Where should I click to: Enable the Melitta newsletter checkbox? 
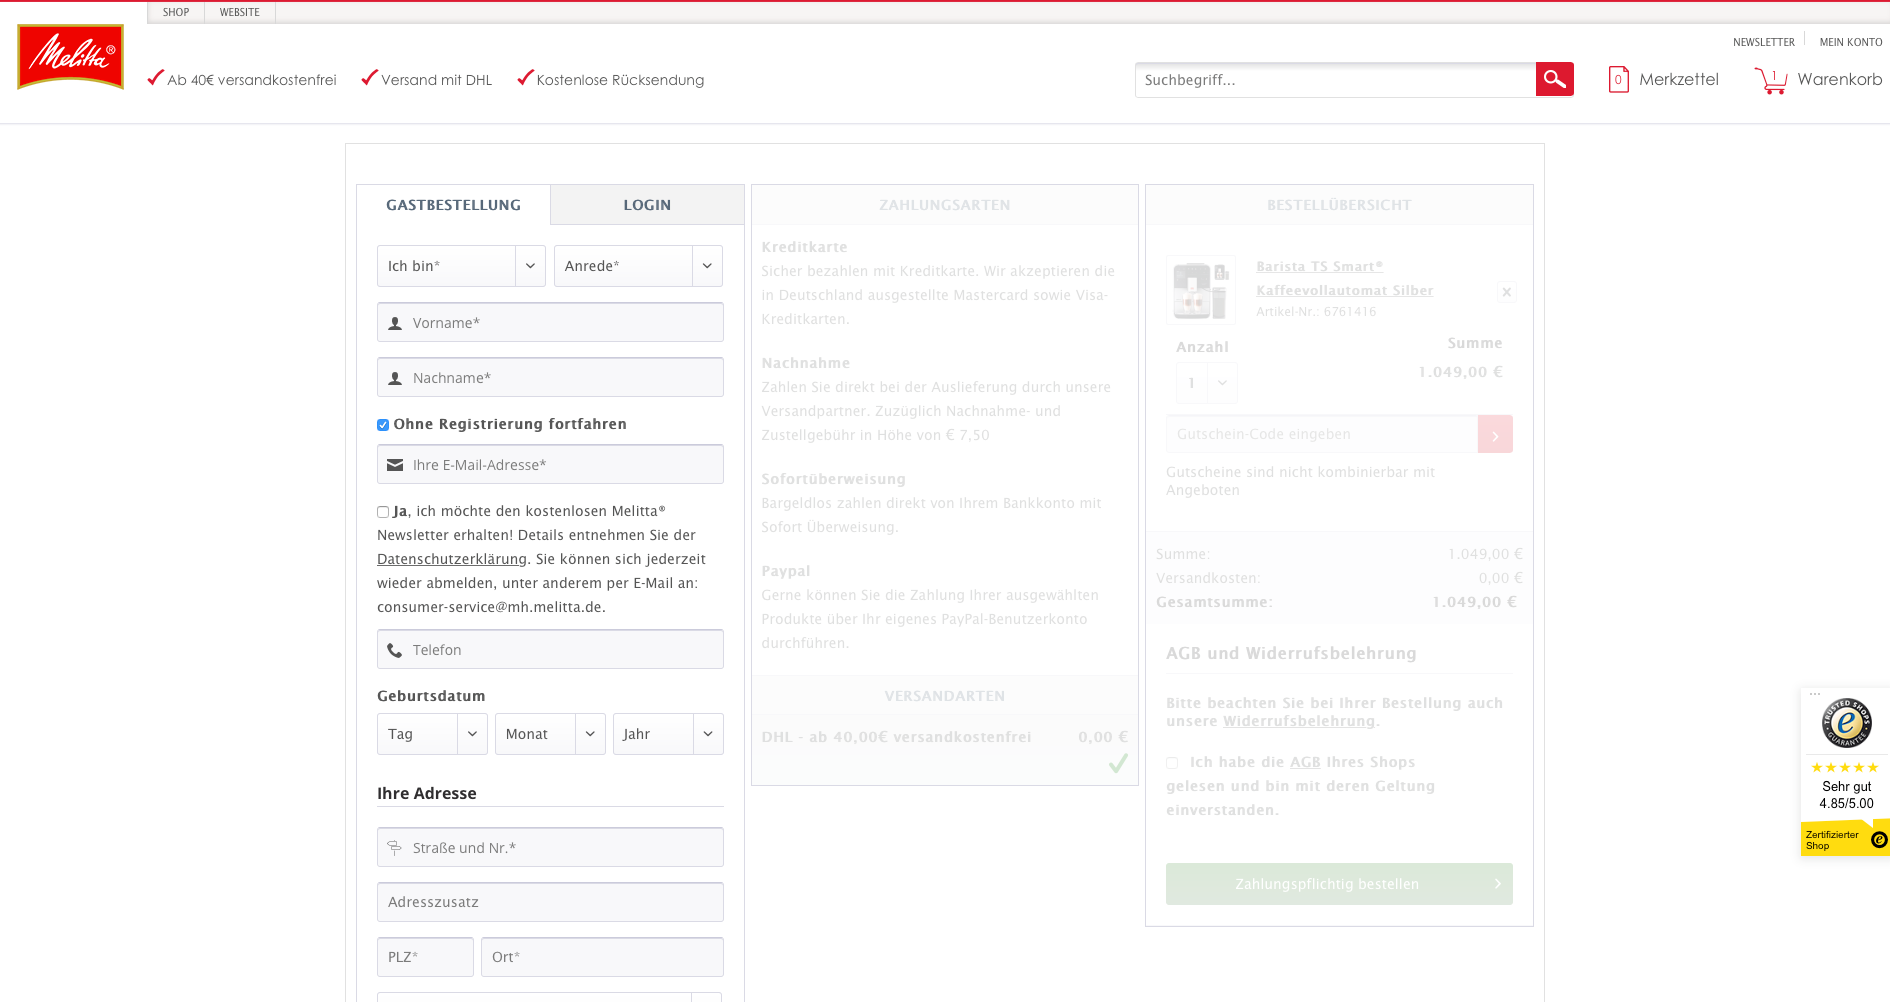[x=383, y=512]
